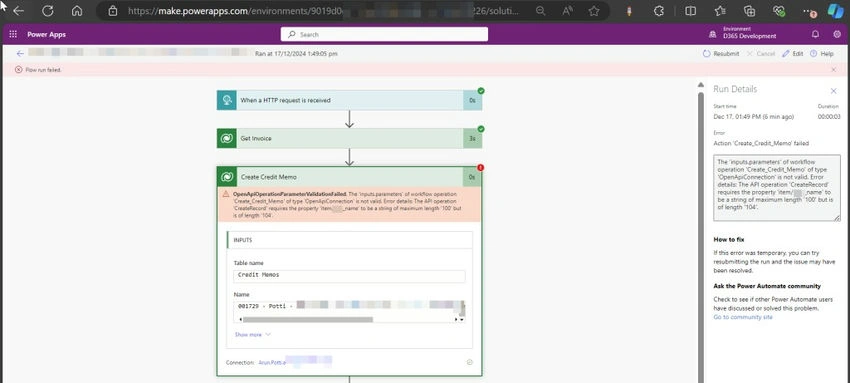The width and height of the screenshot is (850, 383).
Task: Click the Get Invoice Dataverse icon
Action: [x=227, y=139]
